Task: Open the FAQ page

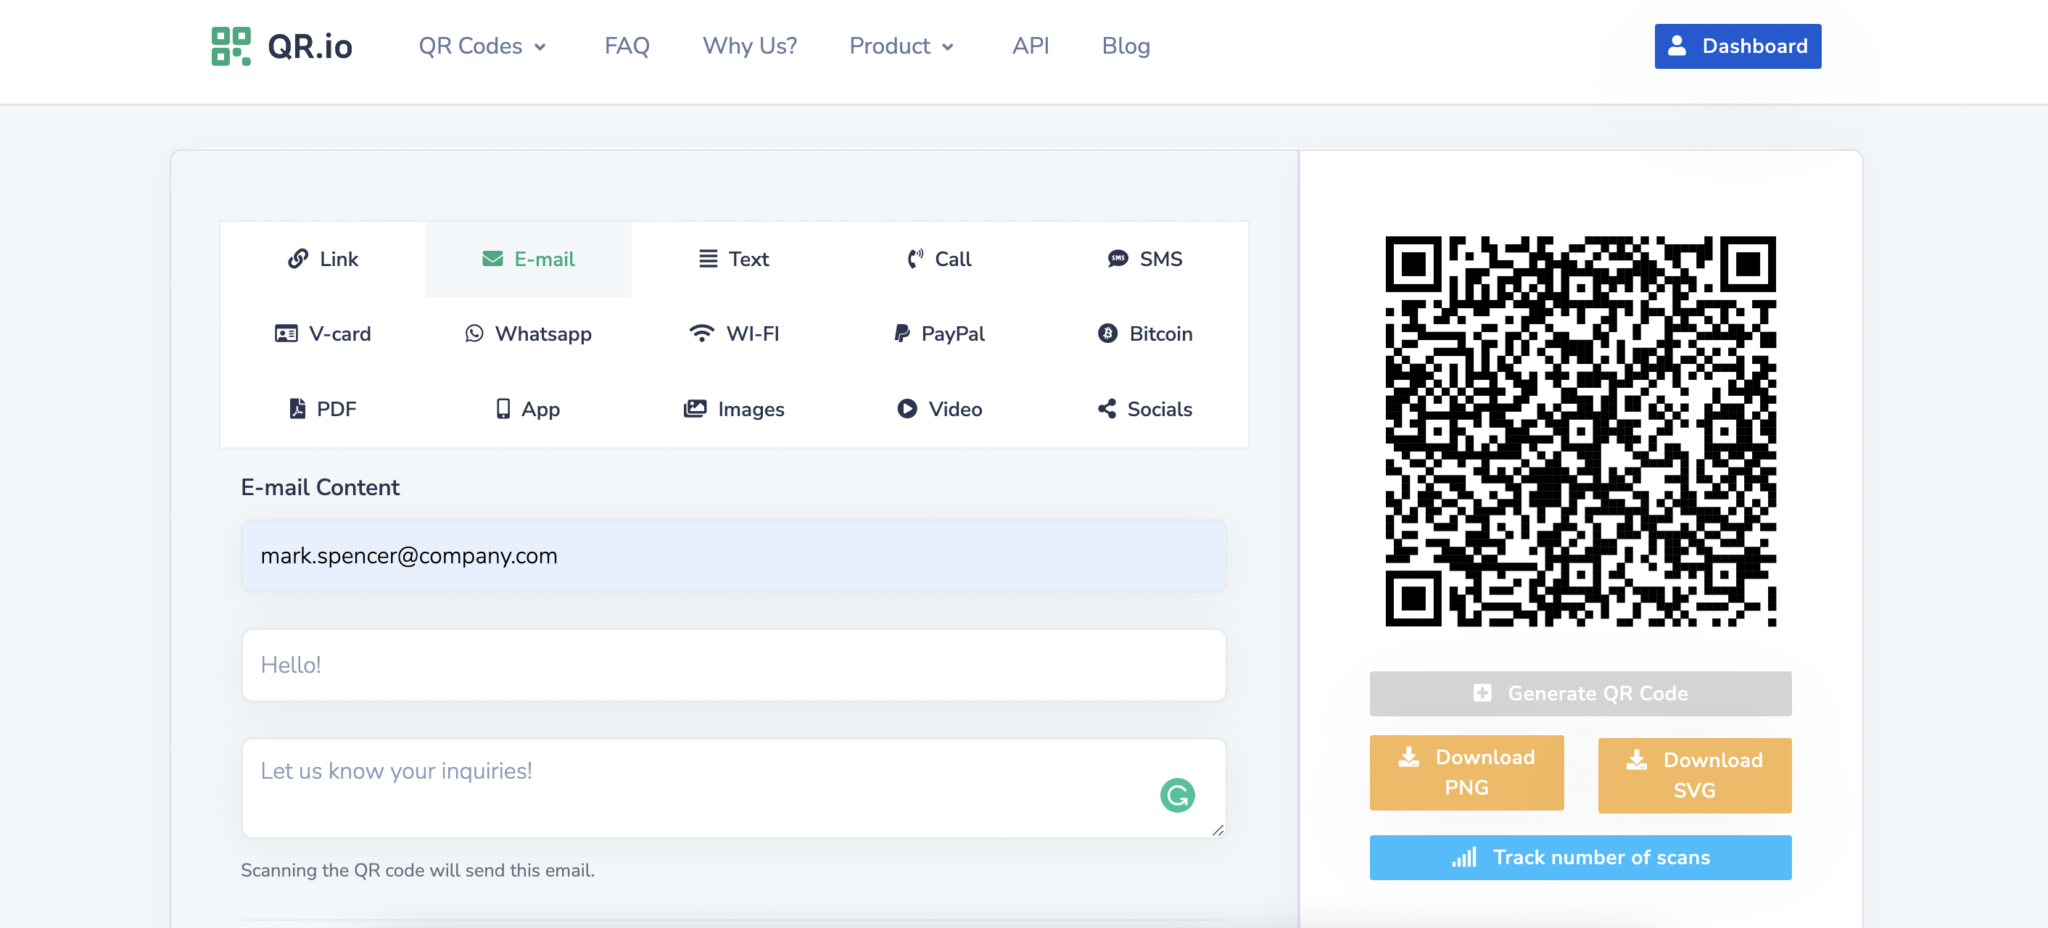Action: tap(626, 46)
